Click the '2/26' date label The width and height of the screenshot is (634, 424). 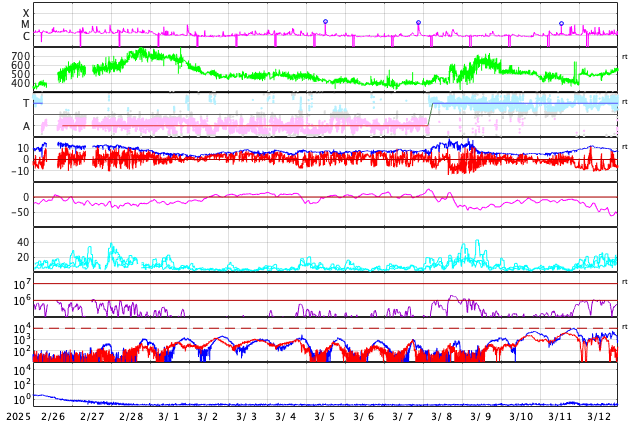(x=53, y=416)
